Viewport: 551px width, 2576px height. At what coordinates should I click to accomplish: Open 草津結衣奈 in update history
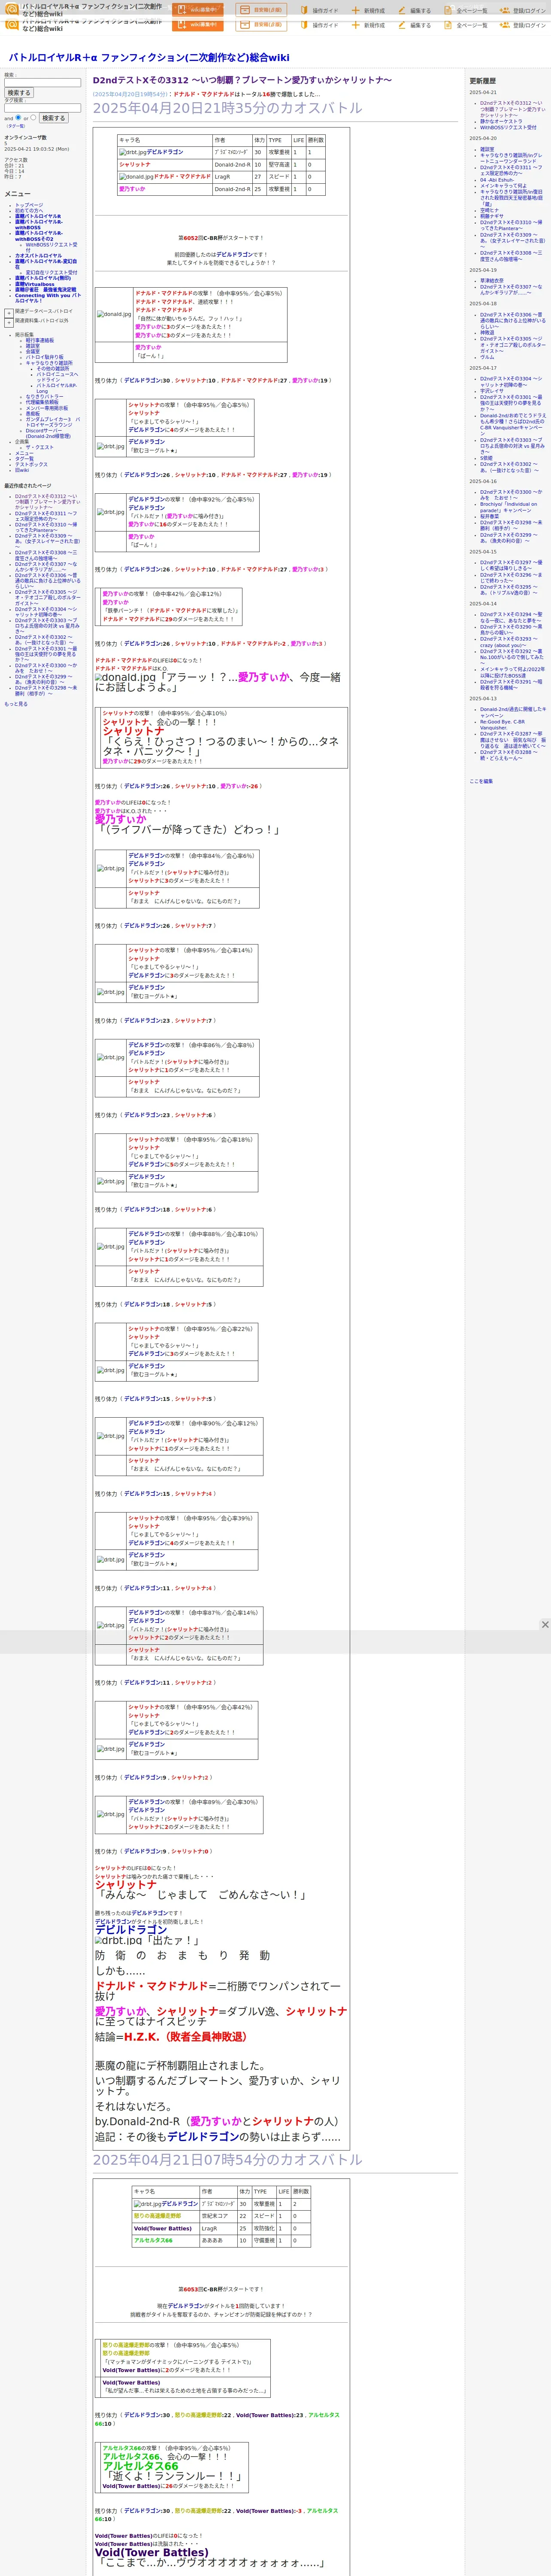(x=492, y=281)
